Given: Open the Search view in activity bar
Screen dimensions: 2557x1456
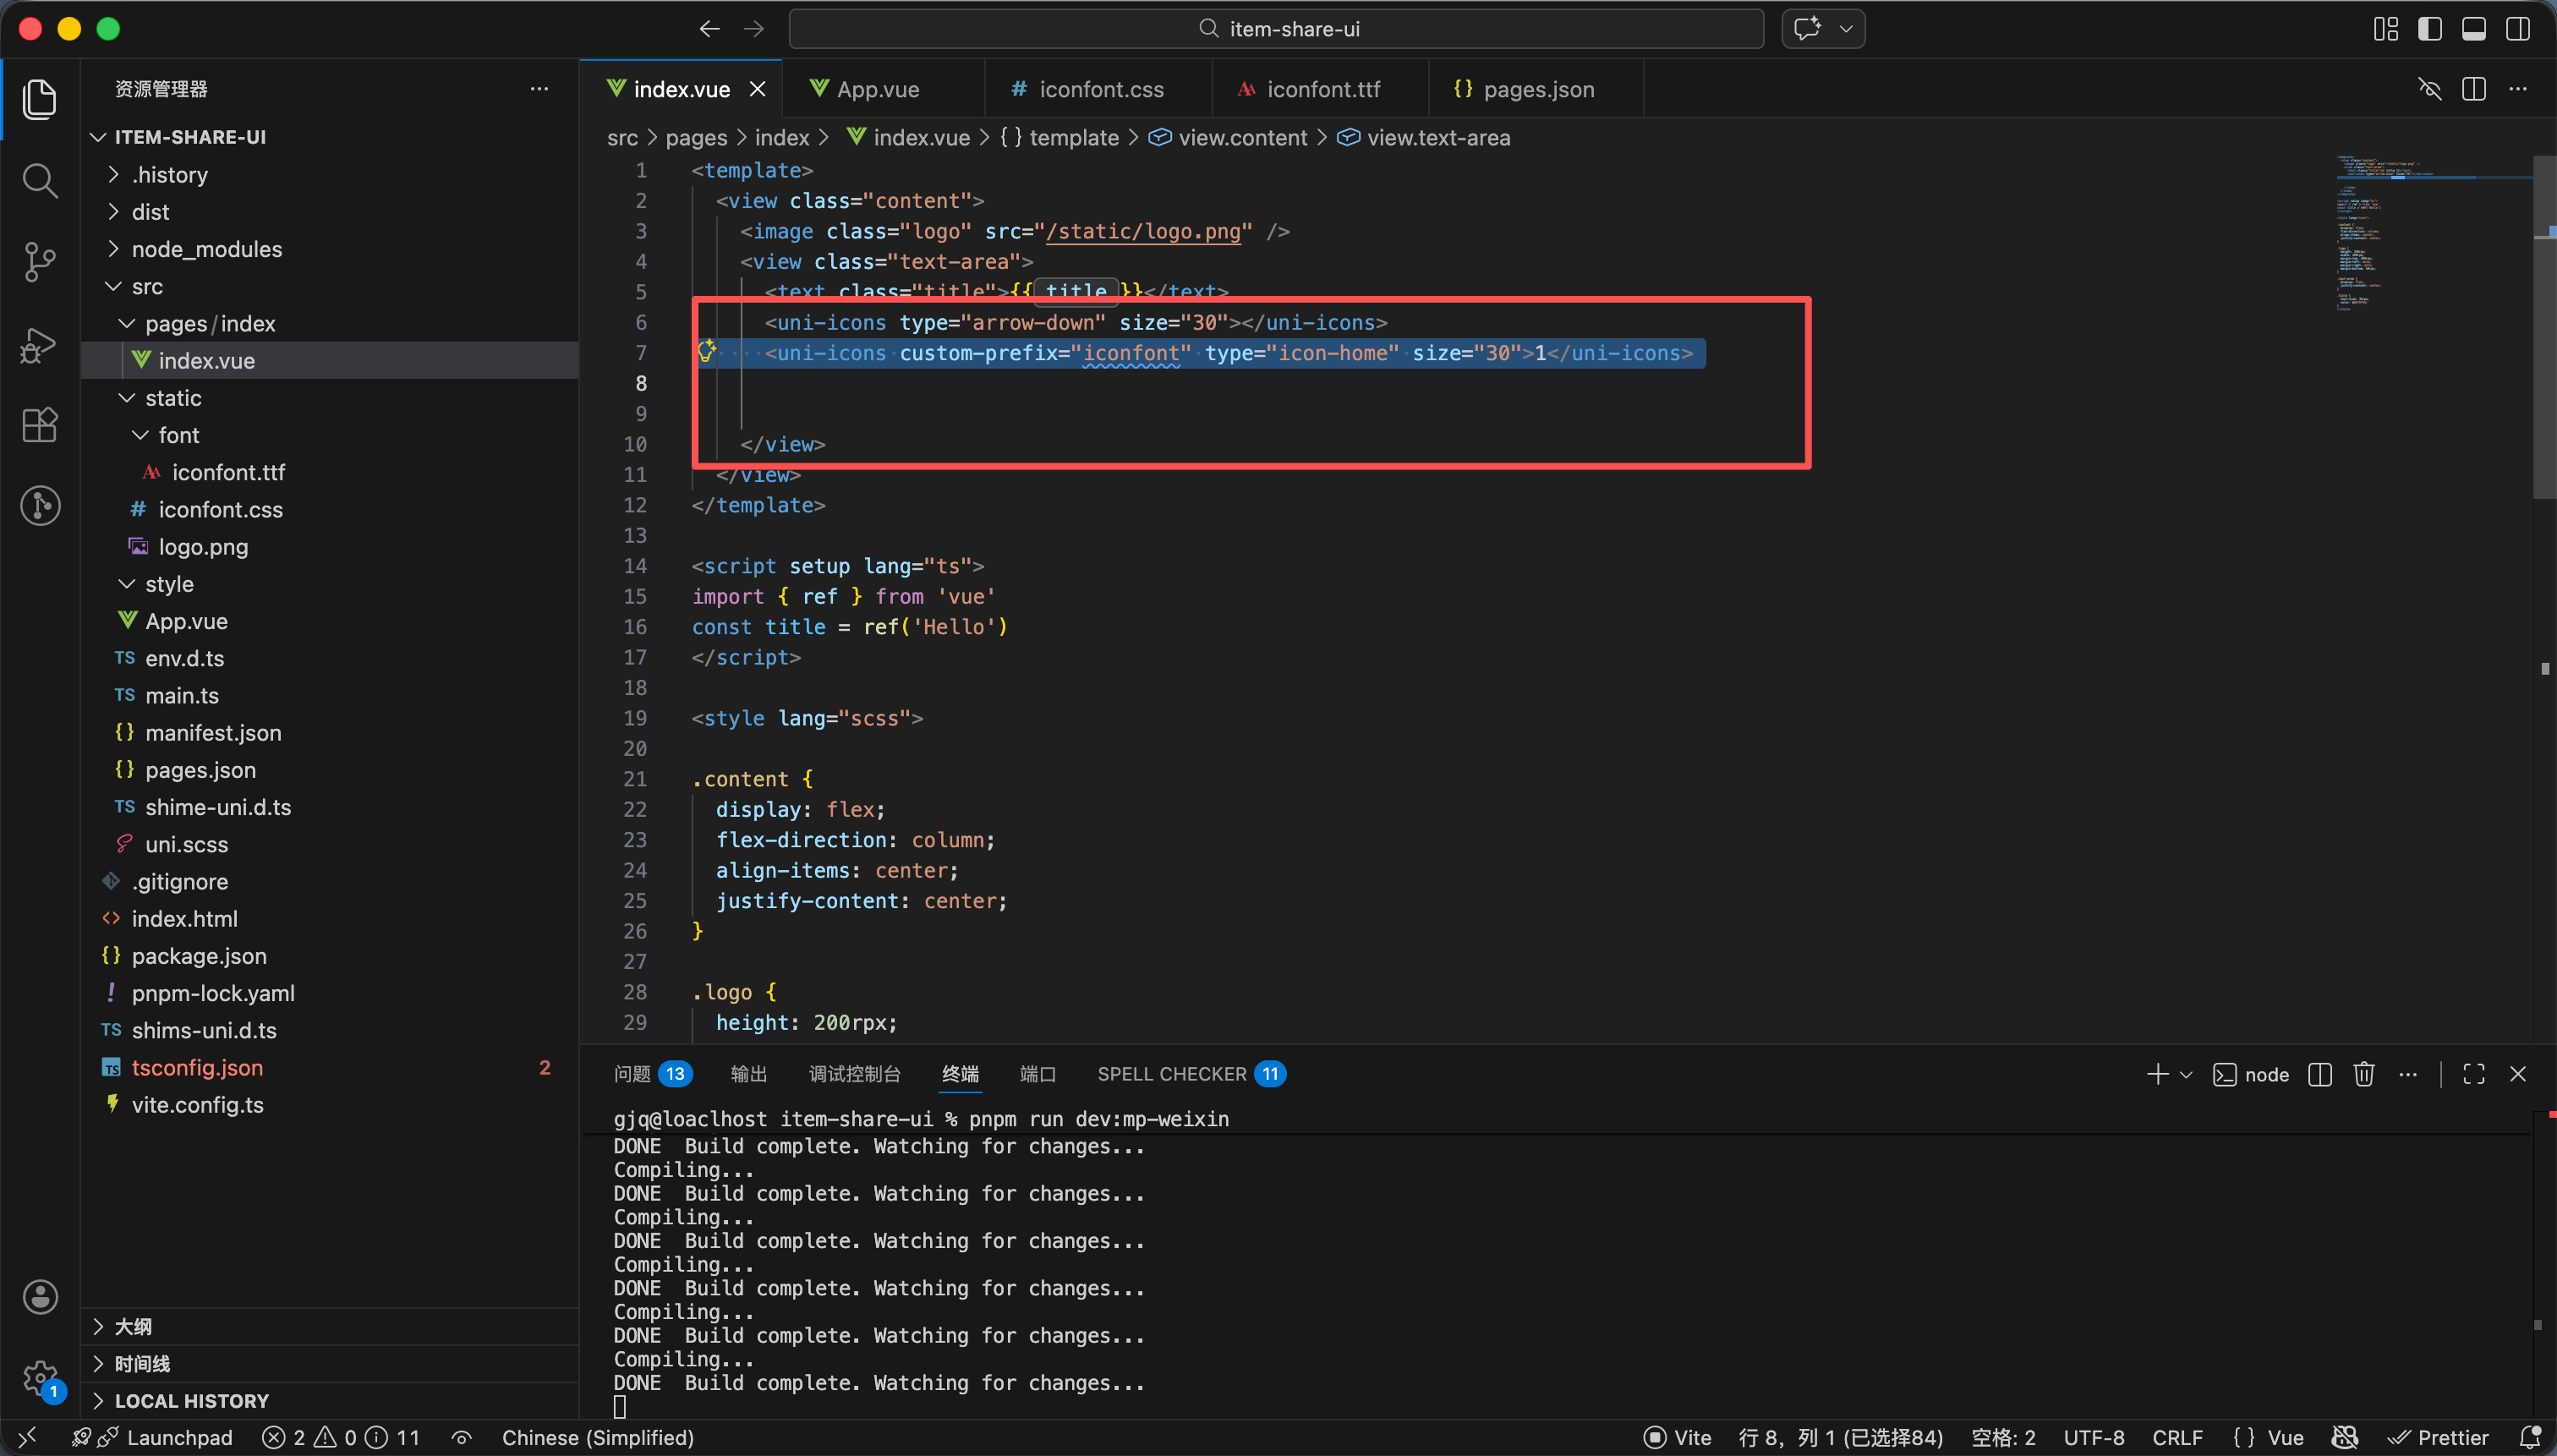Looking at the screenshot, I should pos(40,181).
